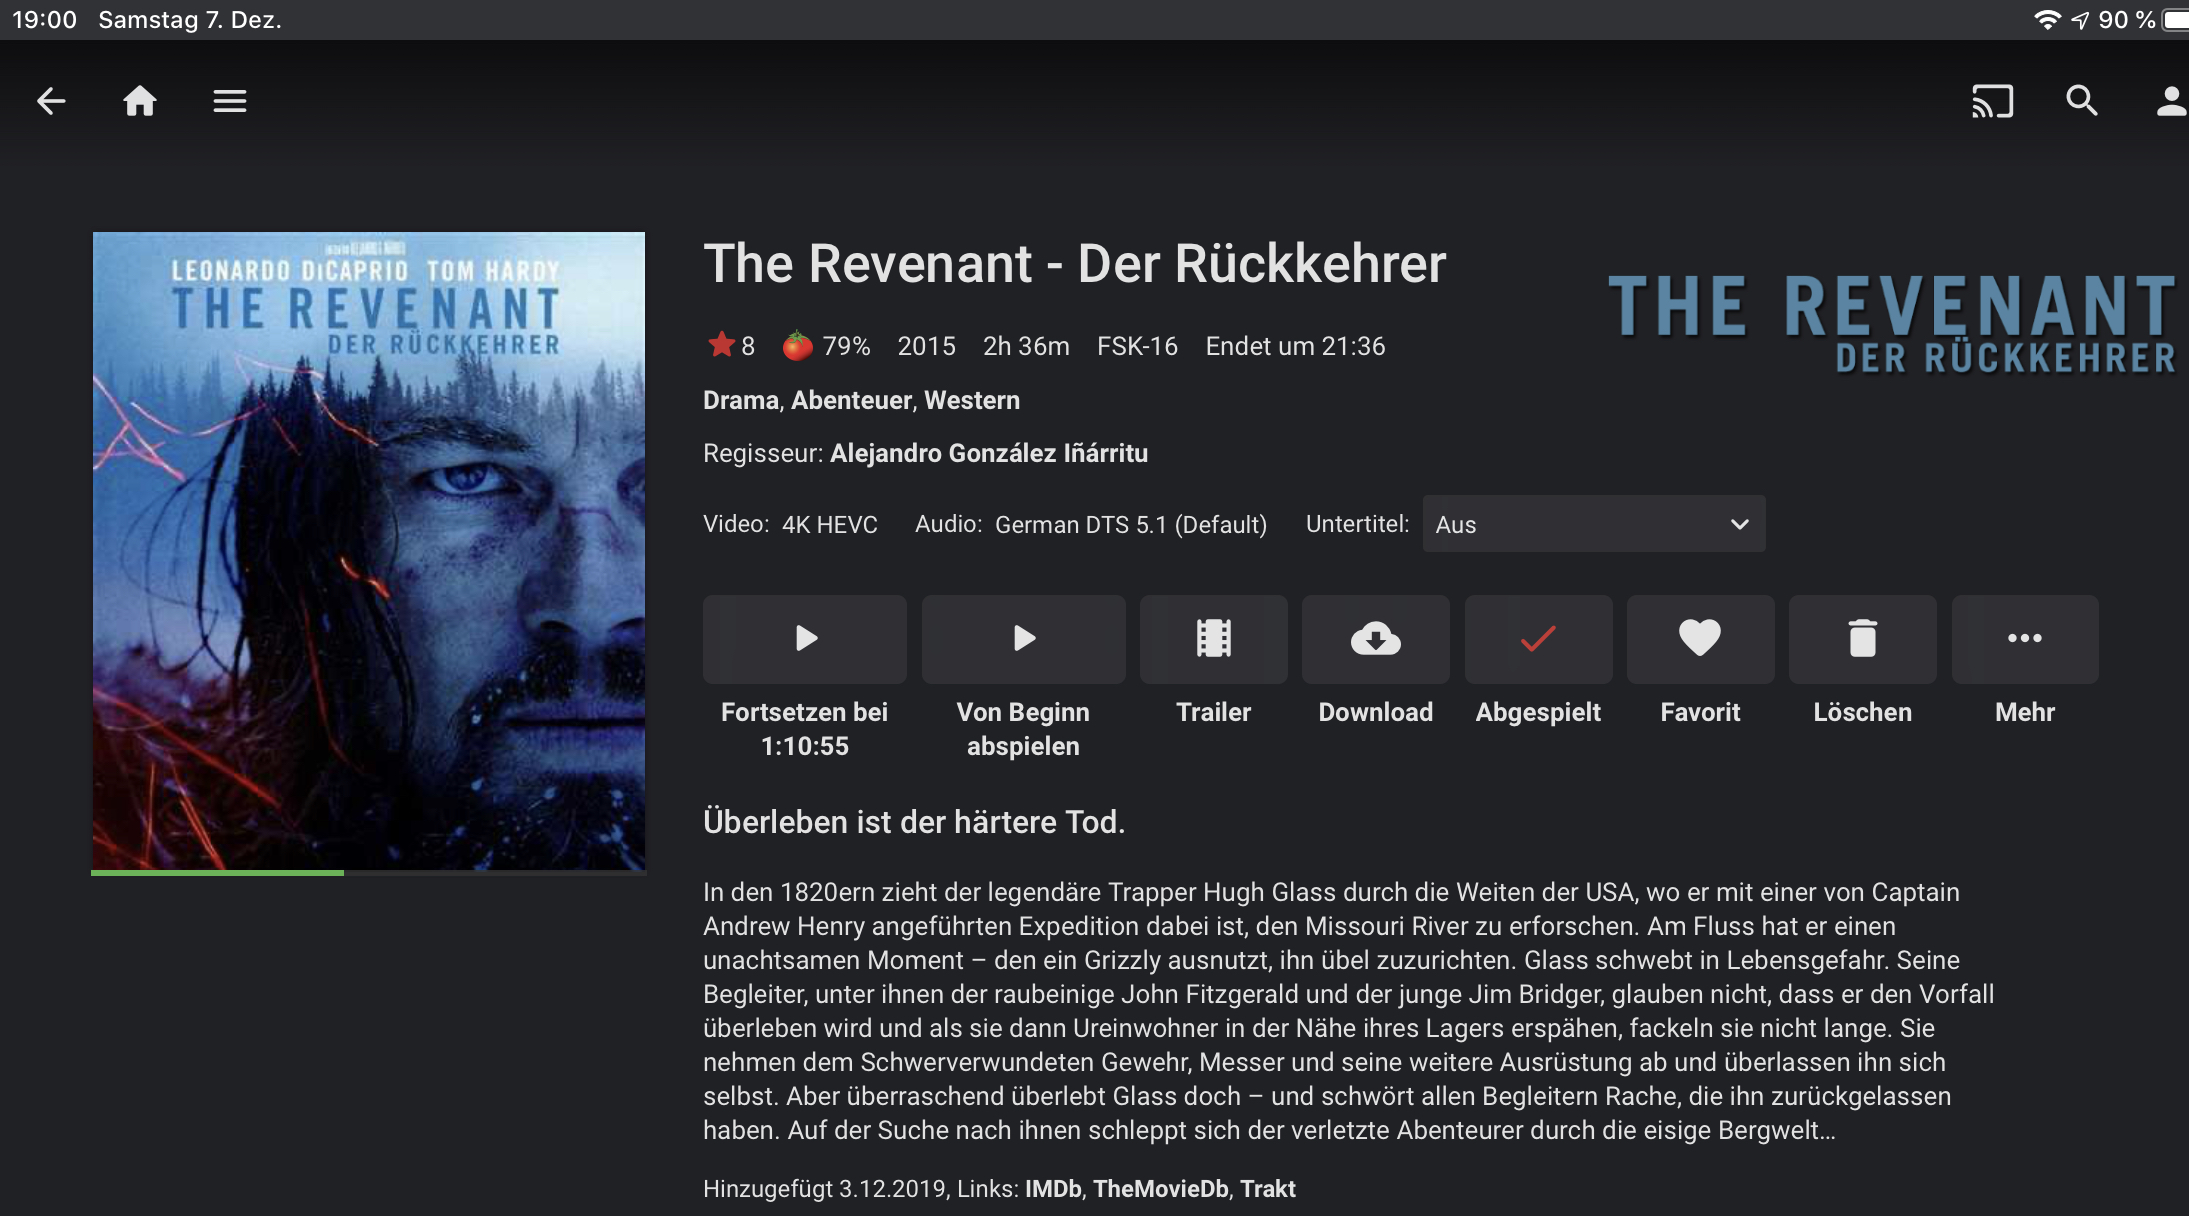Open the IMDb link
The width and height of the screenshot is (2189, 1216).
(1053, 1188)
